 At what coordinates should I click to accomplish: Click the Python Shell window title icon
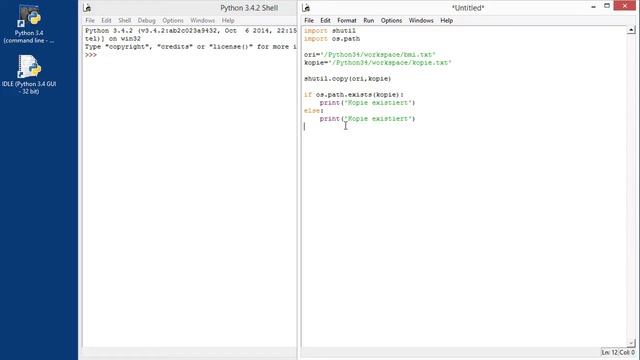click(87, 8)
